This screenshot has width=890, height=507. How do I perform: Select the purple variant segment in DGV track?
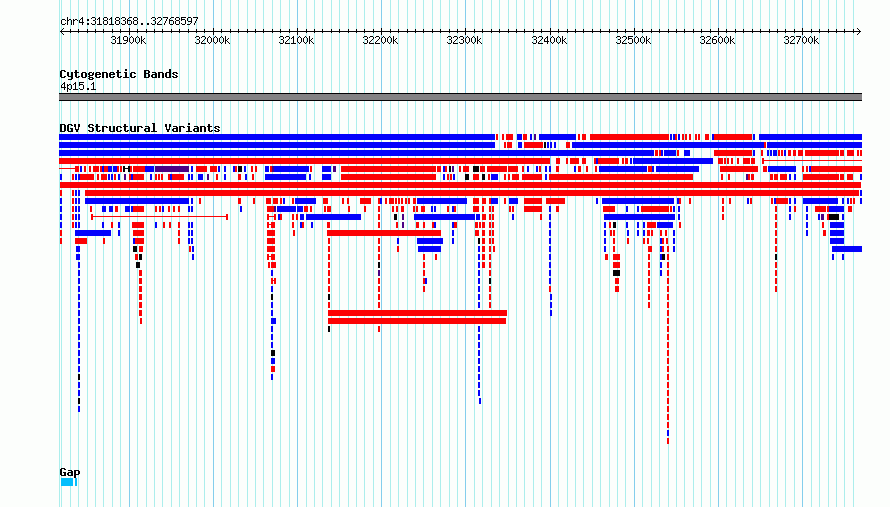pyautogui.click(x=172, y=169)
